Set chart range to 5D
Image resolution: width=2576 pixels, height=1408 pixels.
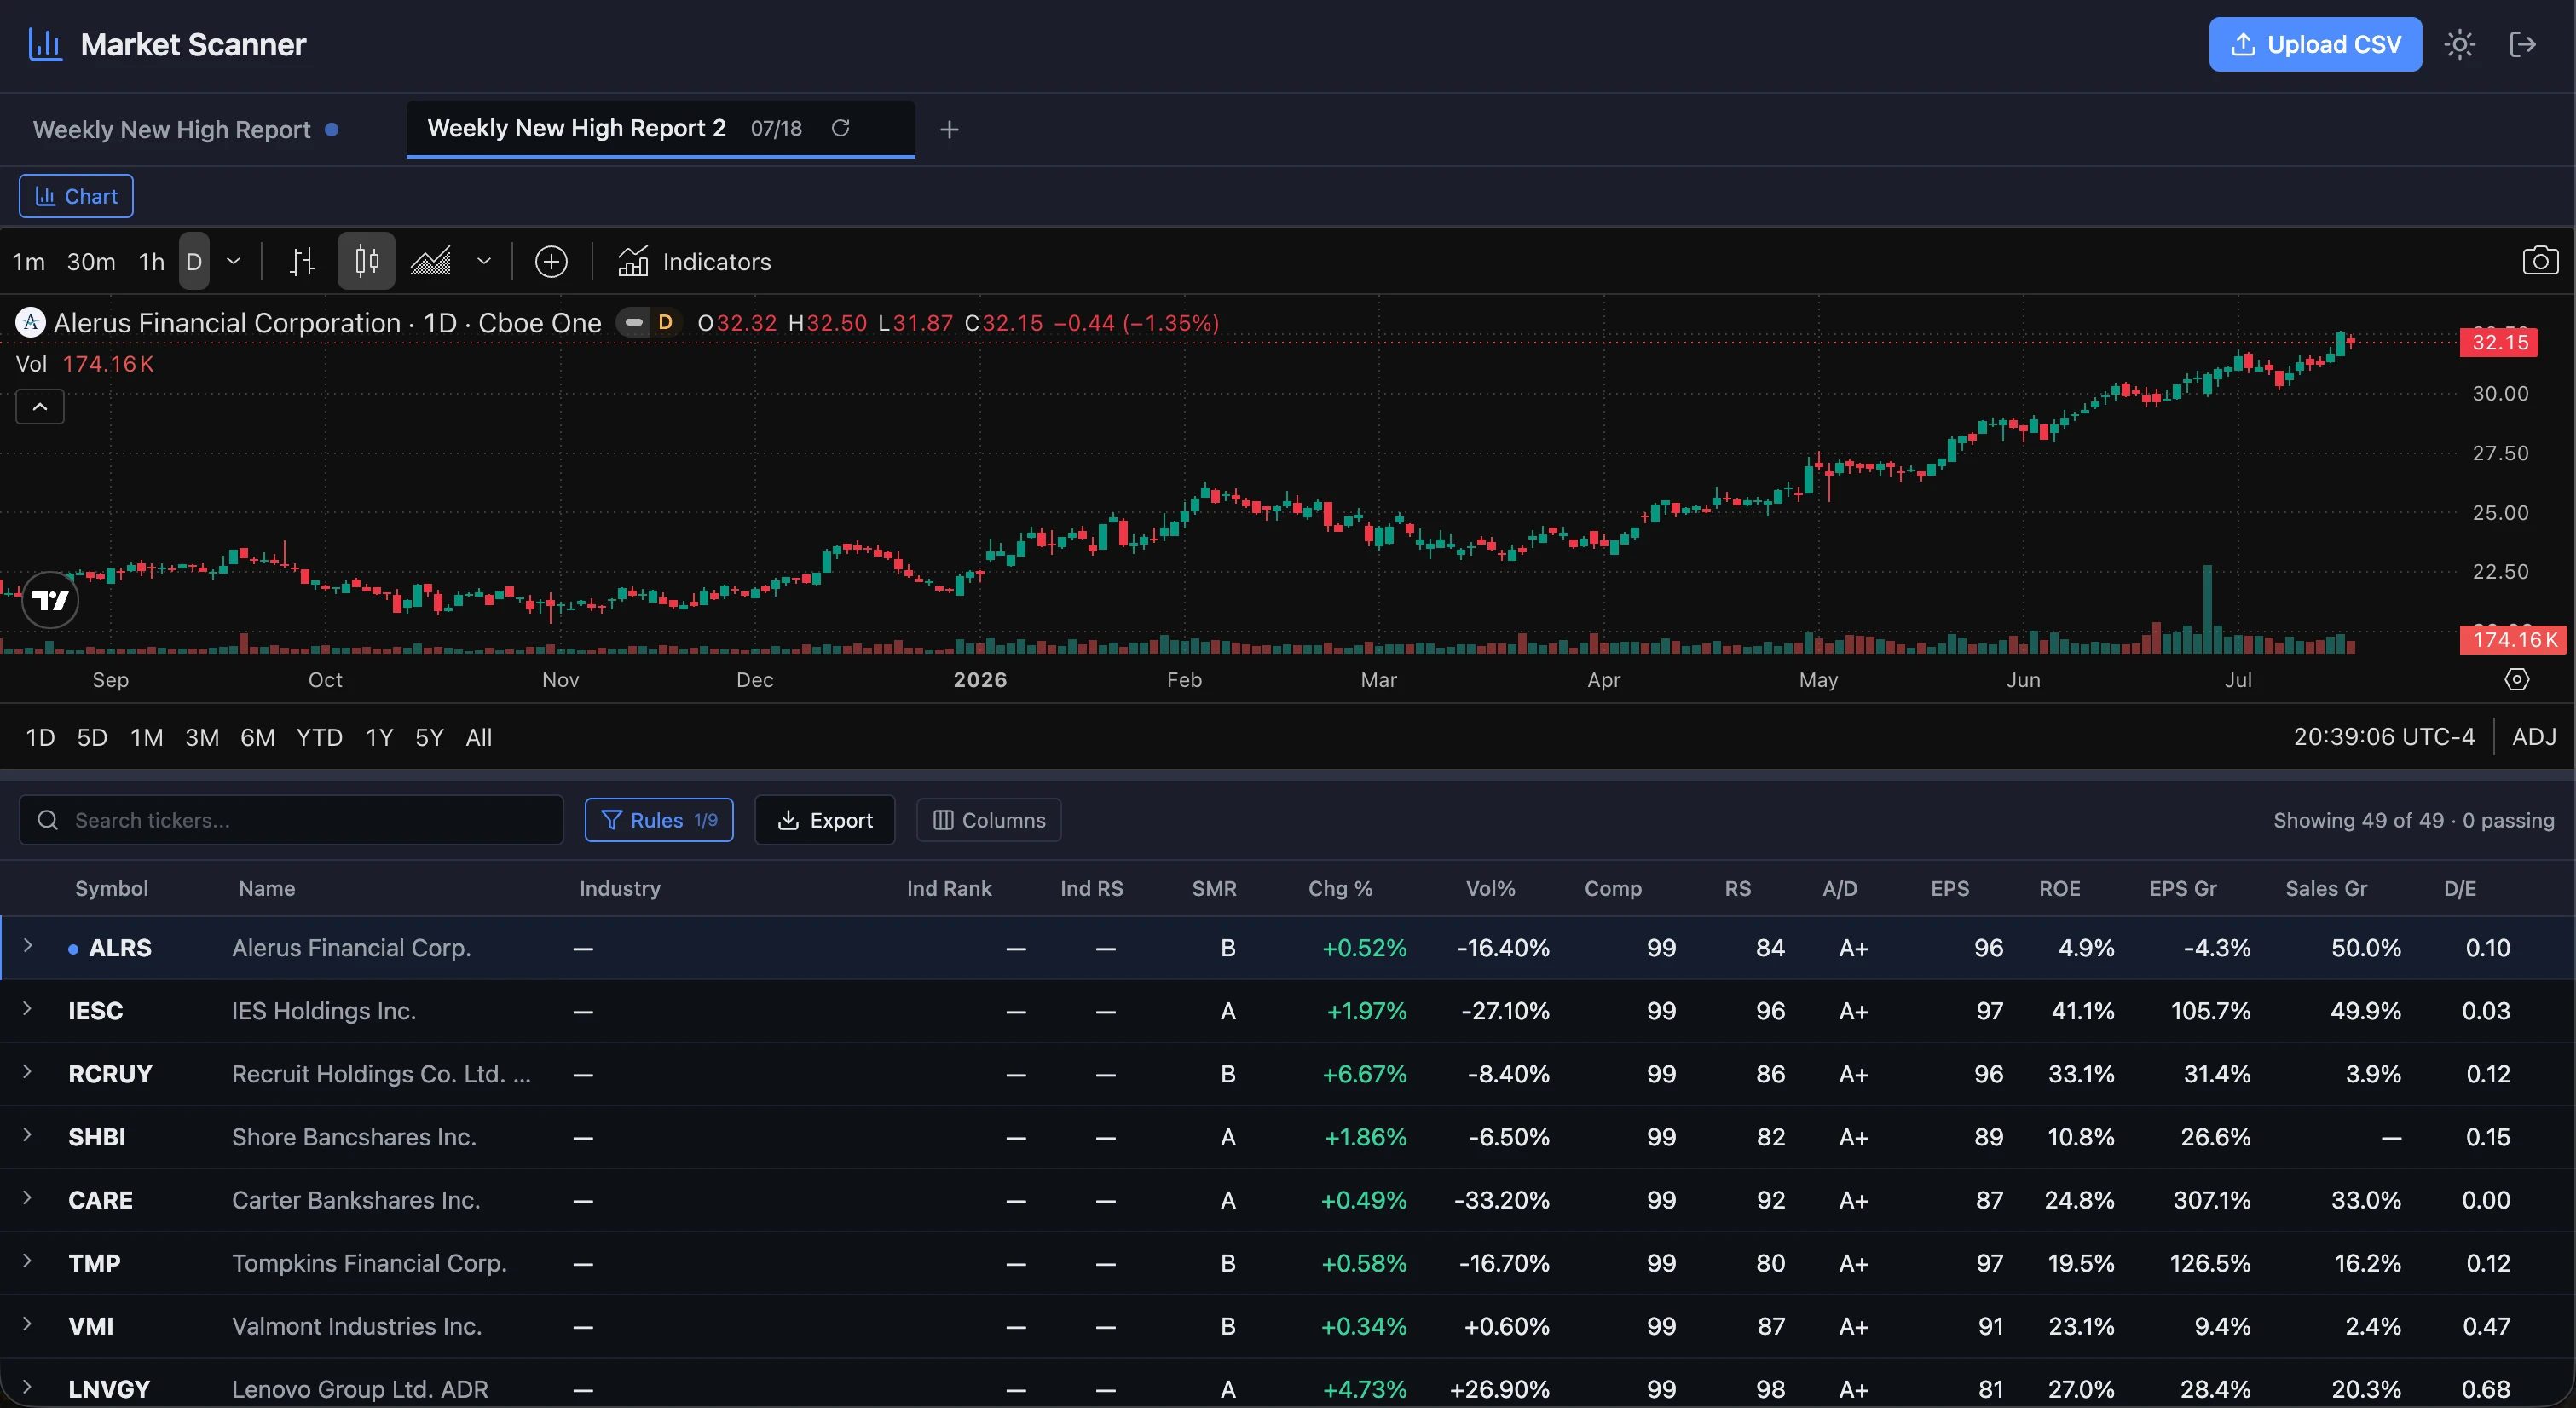(92, 738)
